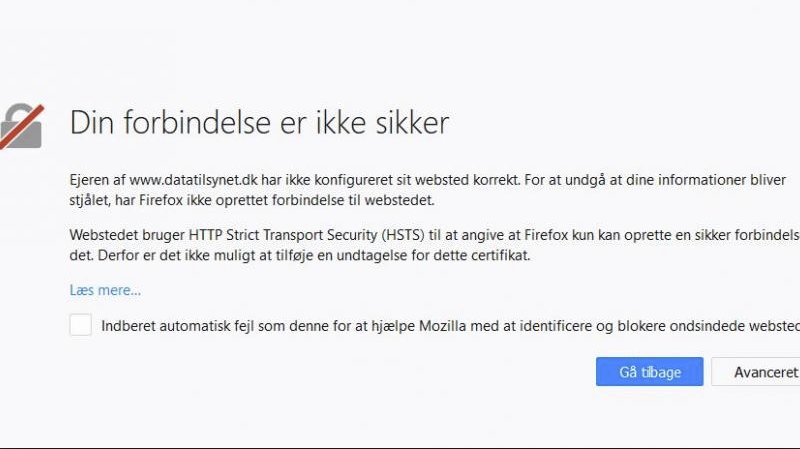Click the broken padlock warning icon

[22, 125]
